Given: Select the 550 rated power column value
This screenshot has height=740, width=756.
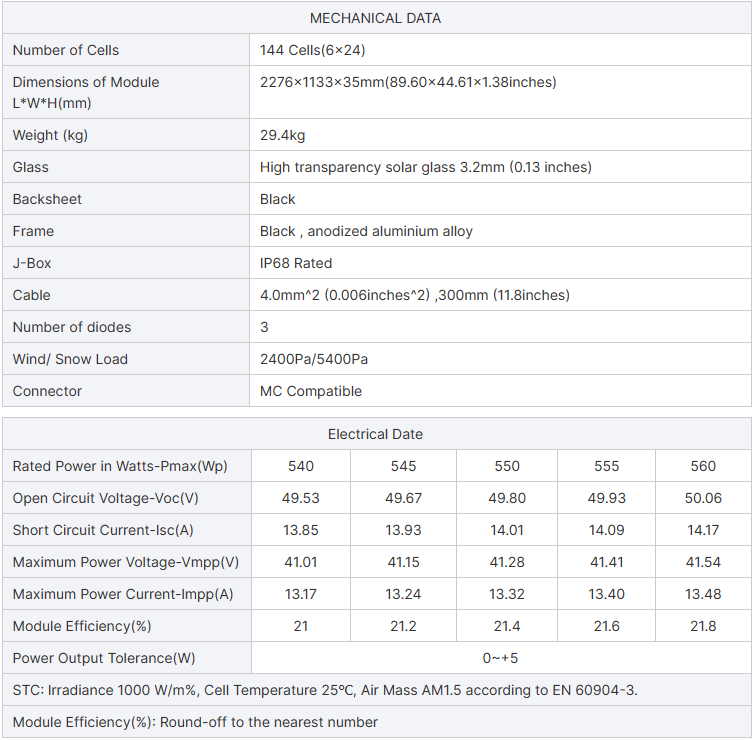Looking at the screenshot, I should pyautogui.click(x=507, y=466).
